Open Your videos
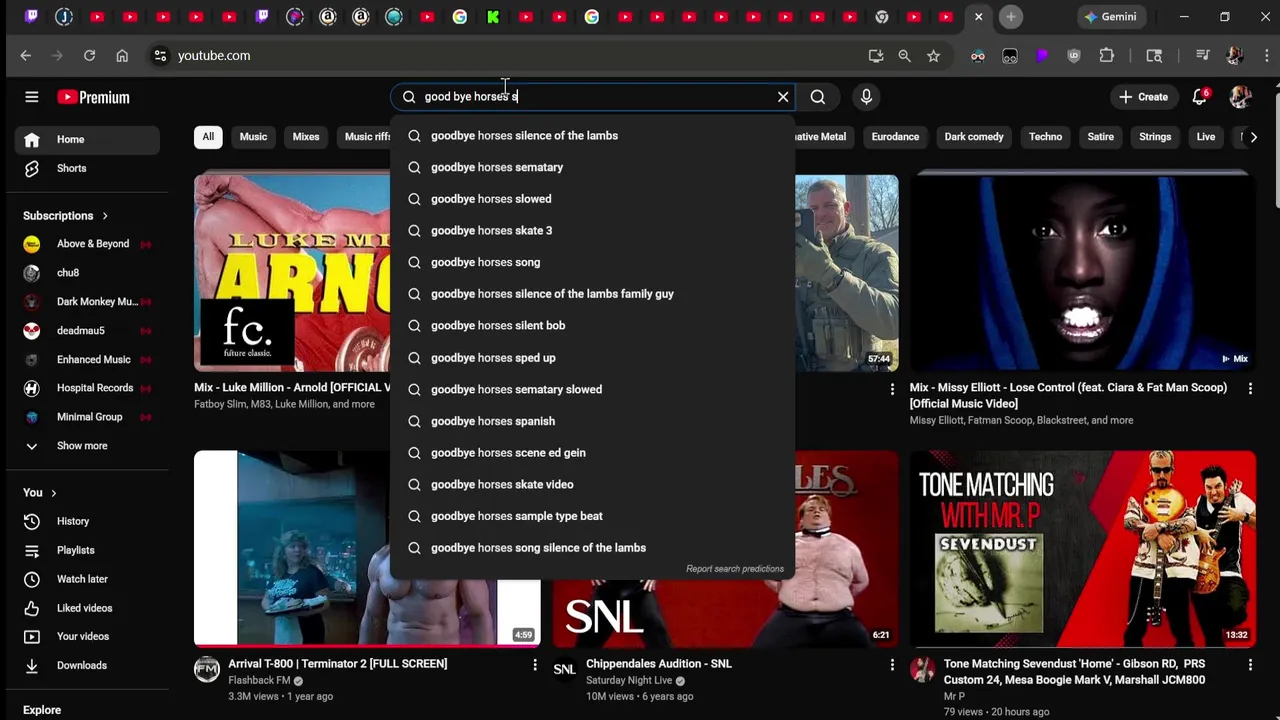Screen dimensions: 1280x720 pos(83,636)
